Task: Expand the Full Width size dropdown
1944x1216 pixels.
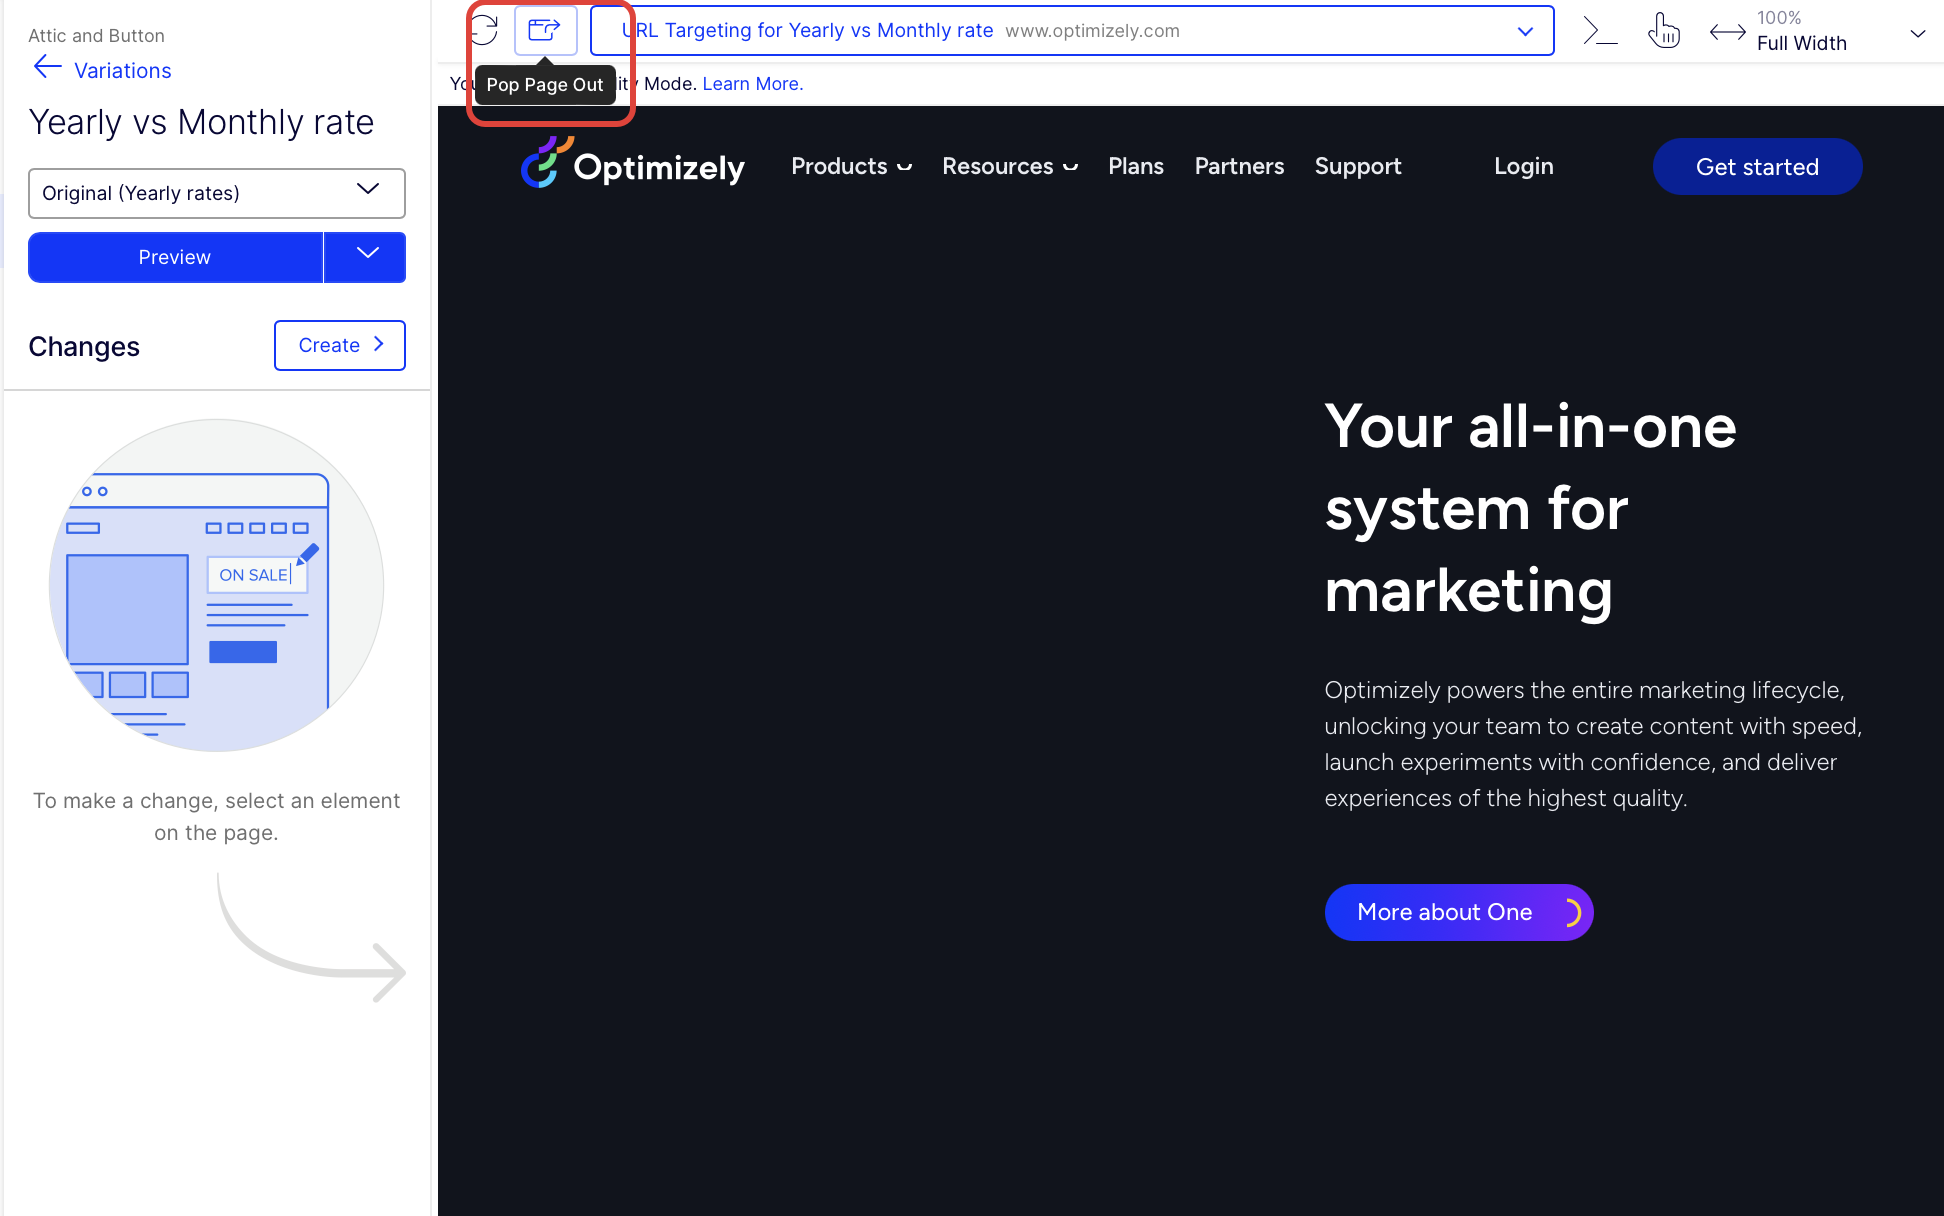Action: [1916, 33]
